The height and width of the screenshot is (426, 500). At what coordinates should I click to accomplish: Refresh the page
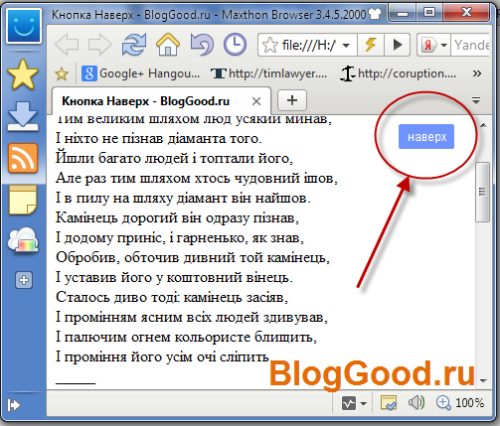[134, 44]
